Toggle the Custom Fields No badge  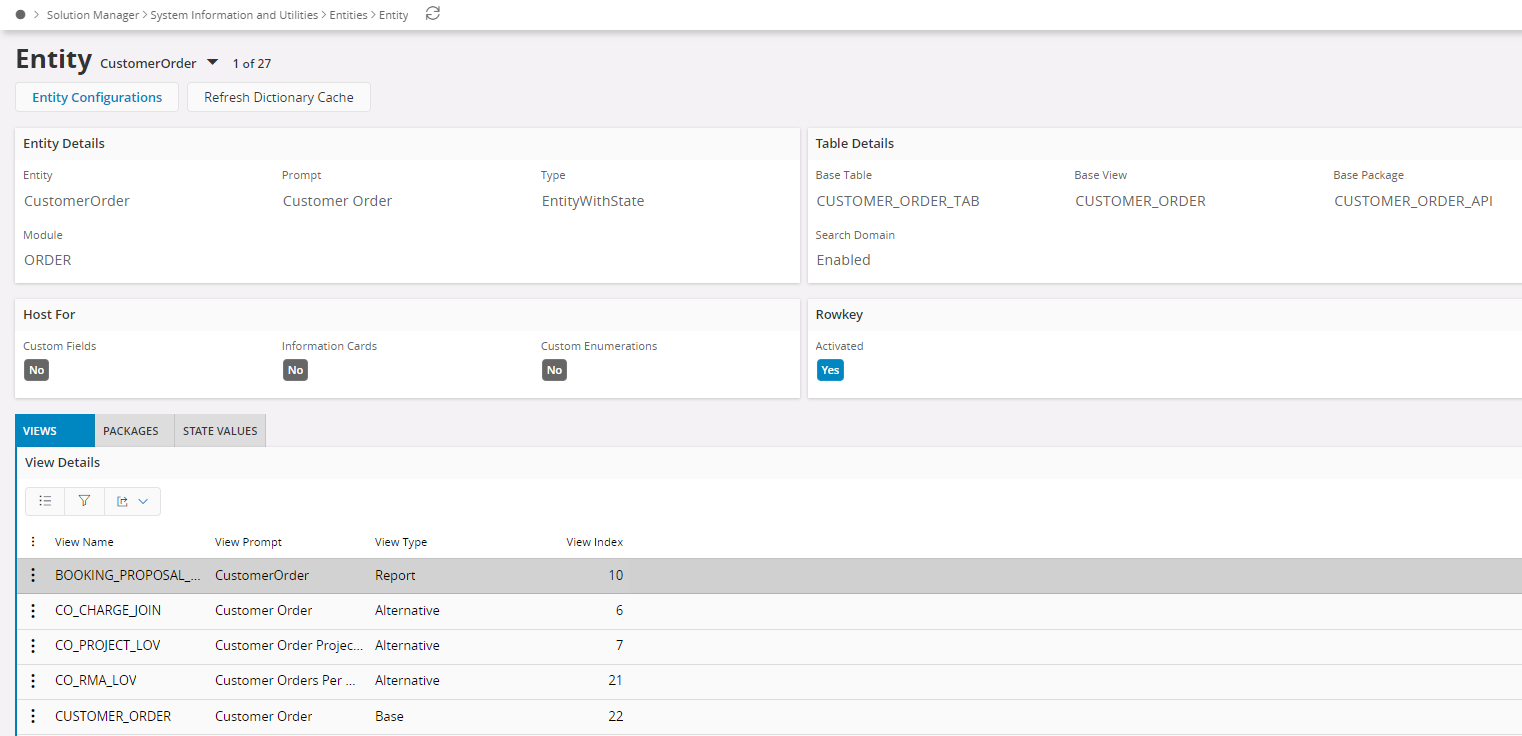pos(37,370)
